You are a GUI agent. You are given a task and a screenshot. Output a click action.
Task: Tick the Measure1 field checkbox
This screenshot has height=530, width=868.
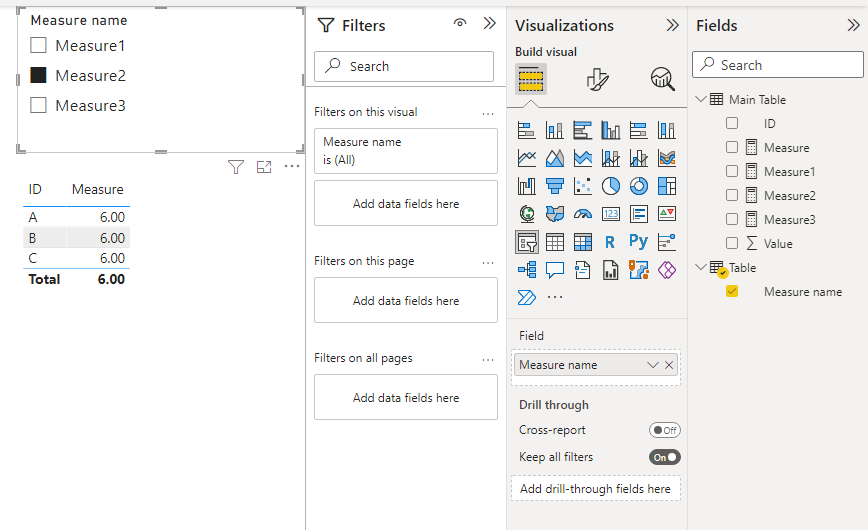tap(732, 171)
